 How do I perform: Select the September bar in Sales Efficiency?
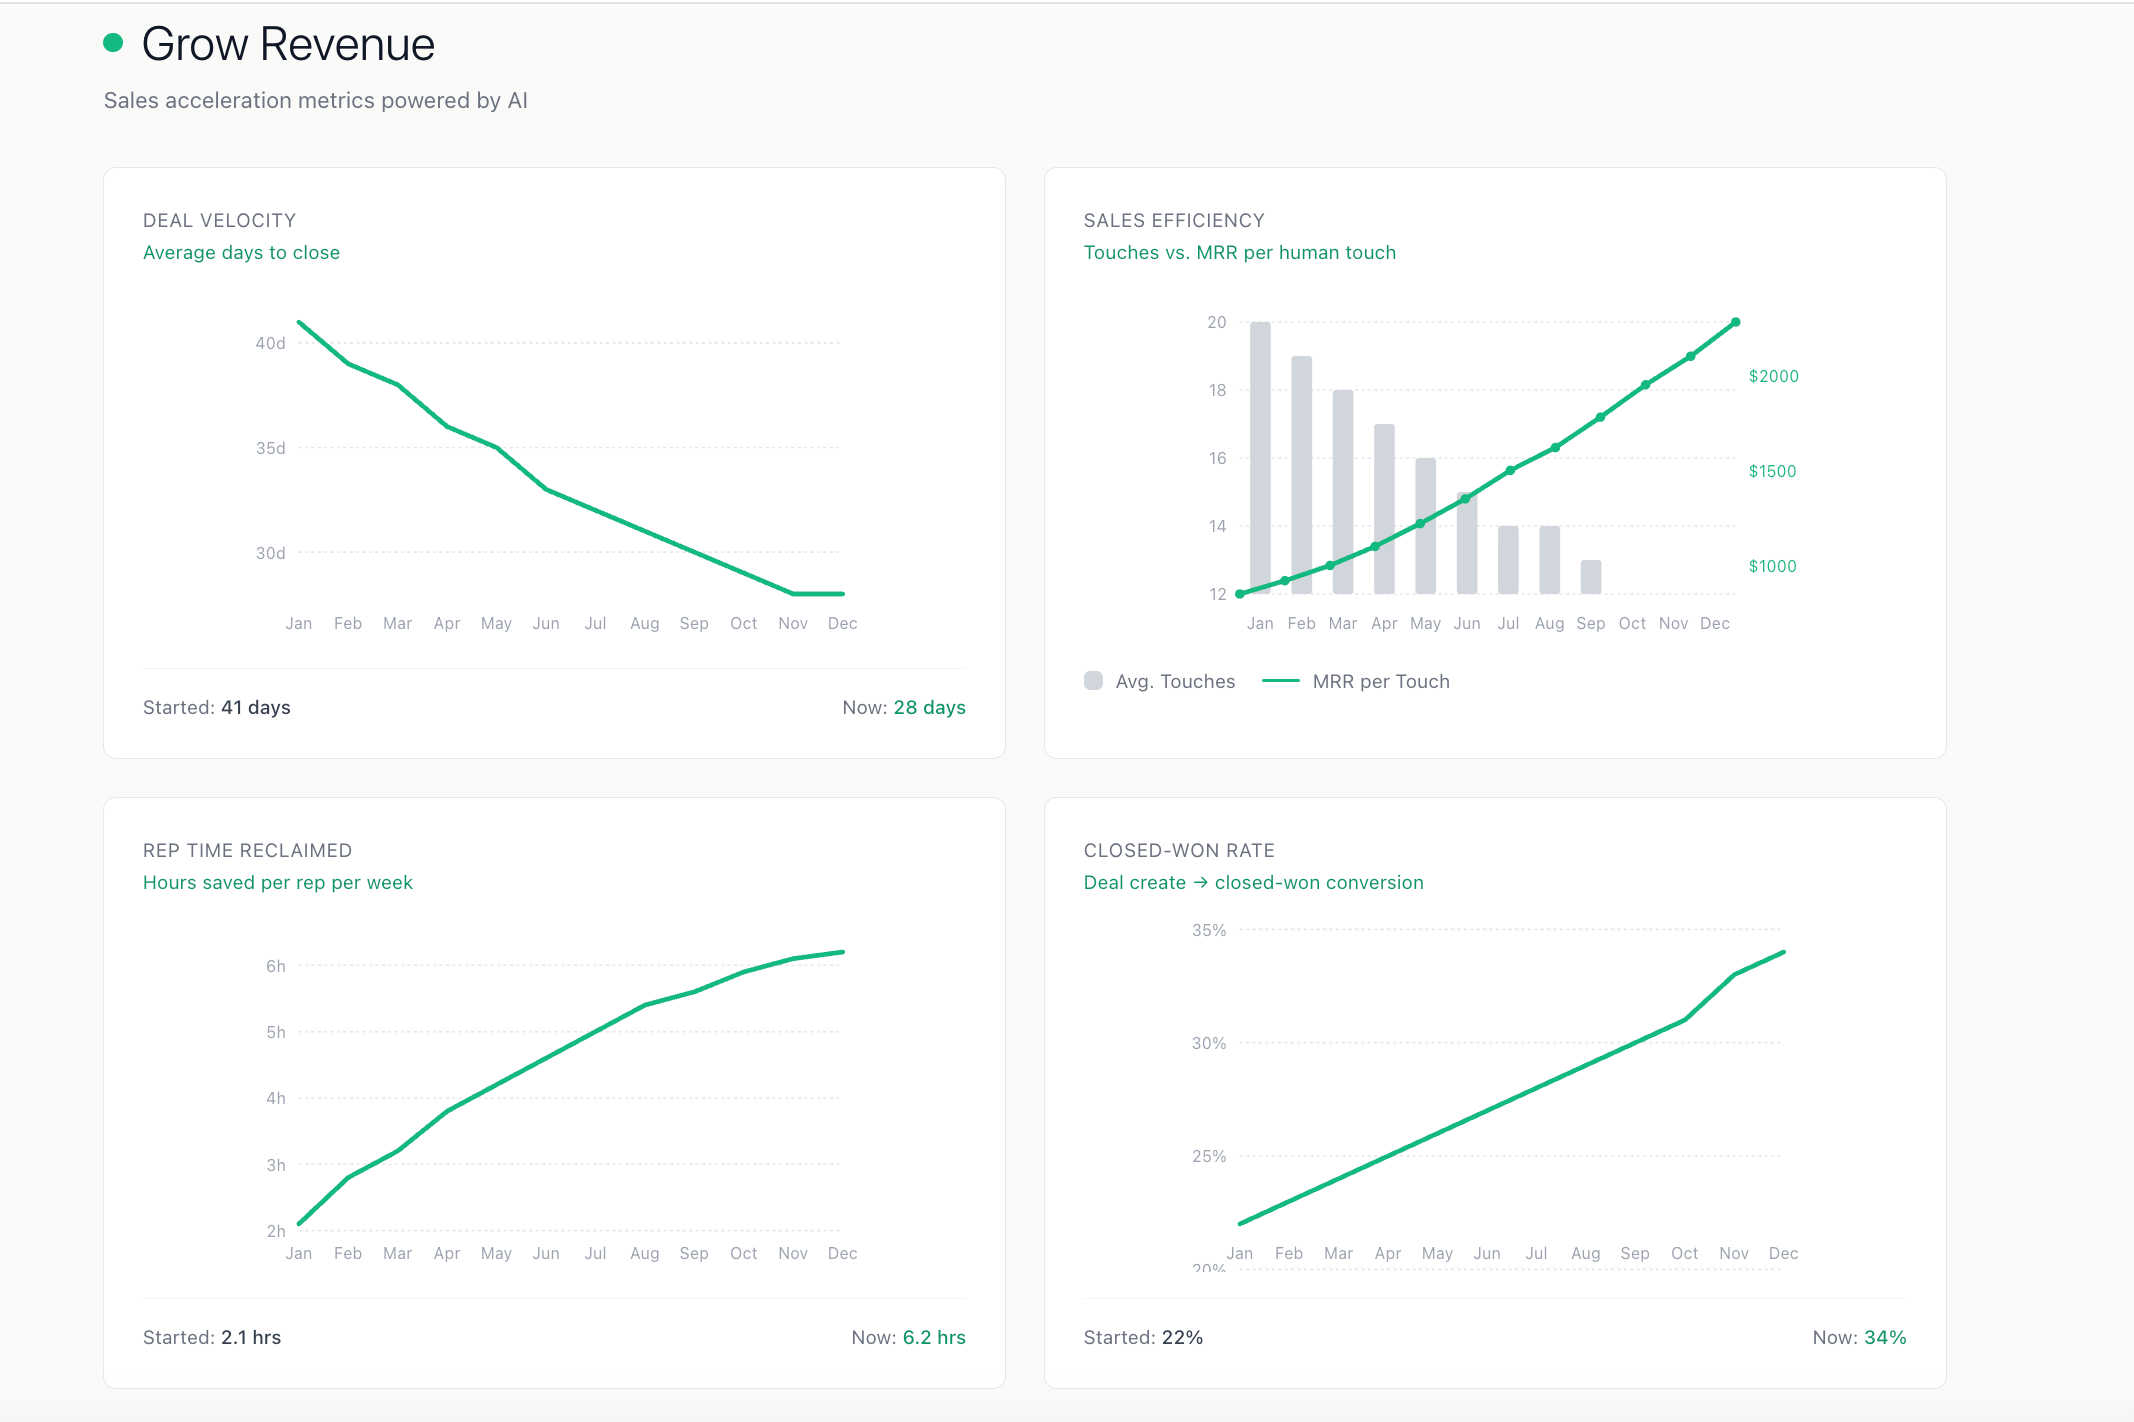coord(1590,577)
